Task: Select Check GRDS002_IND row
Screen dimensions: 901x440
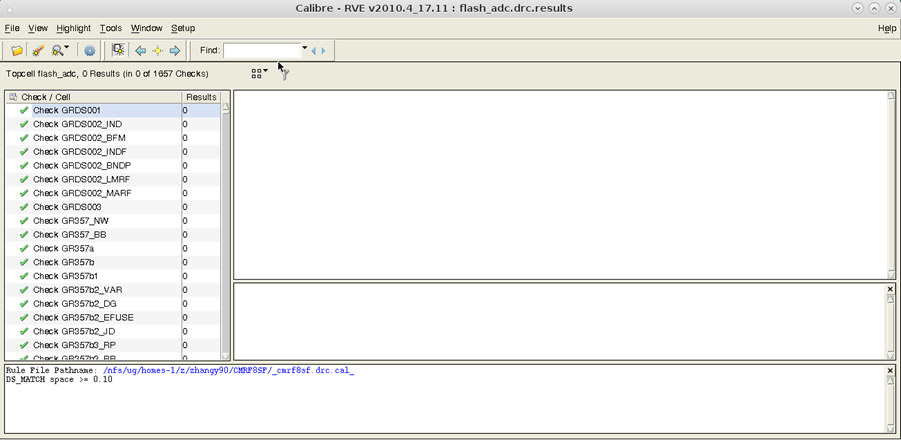Action: click(77, 124)
